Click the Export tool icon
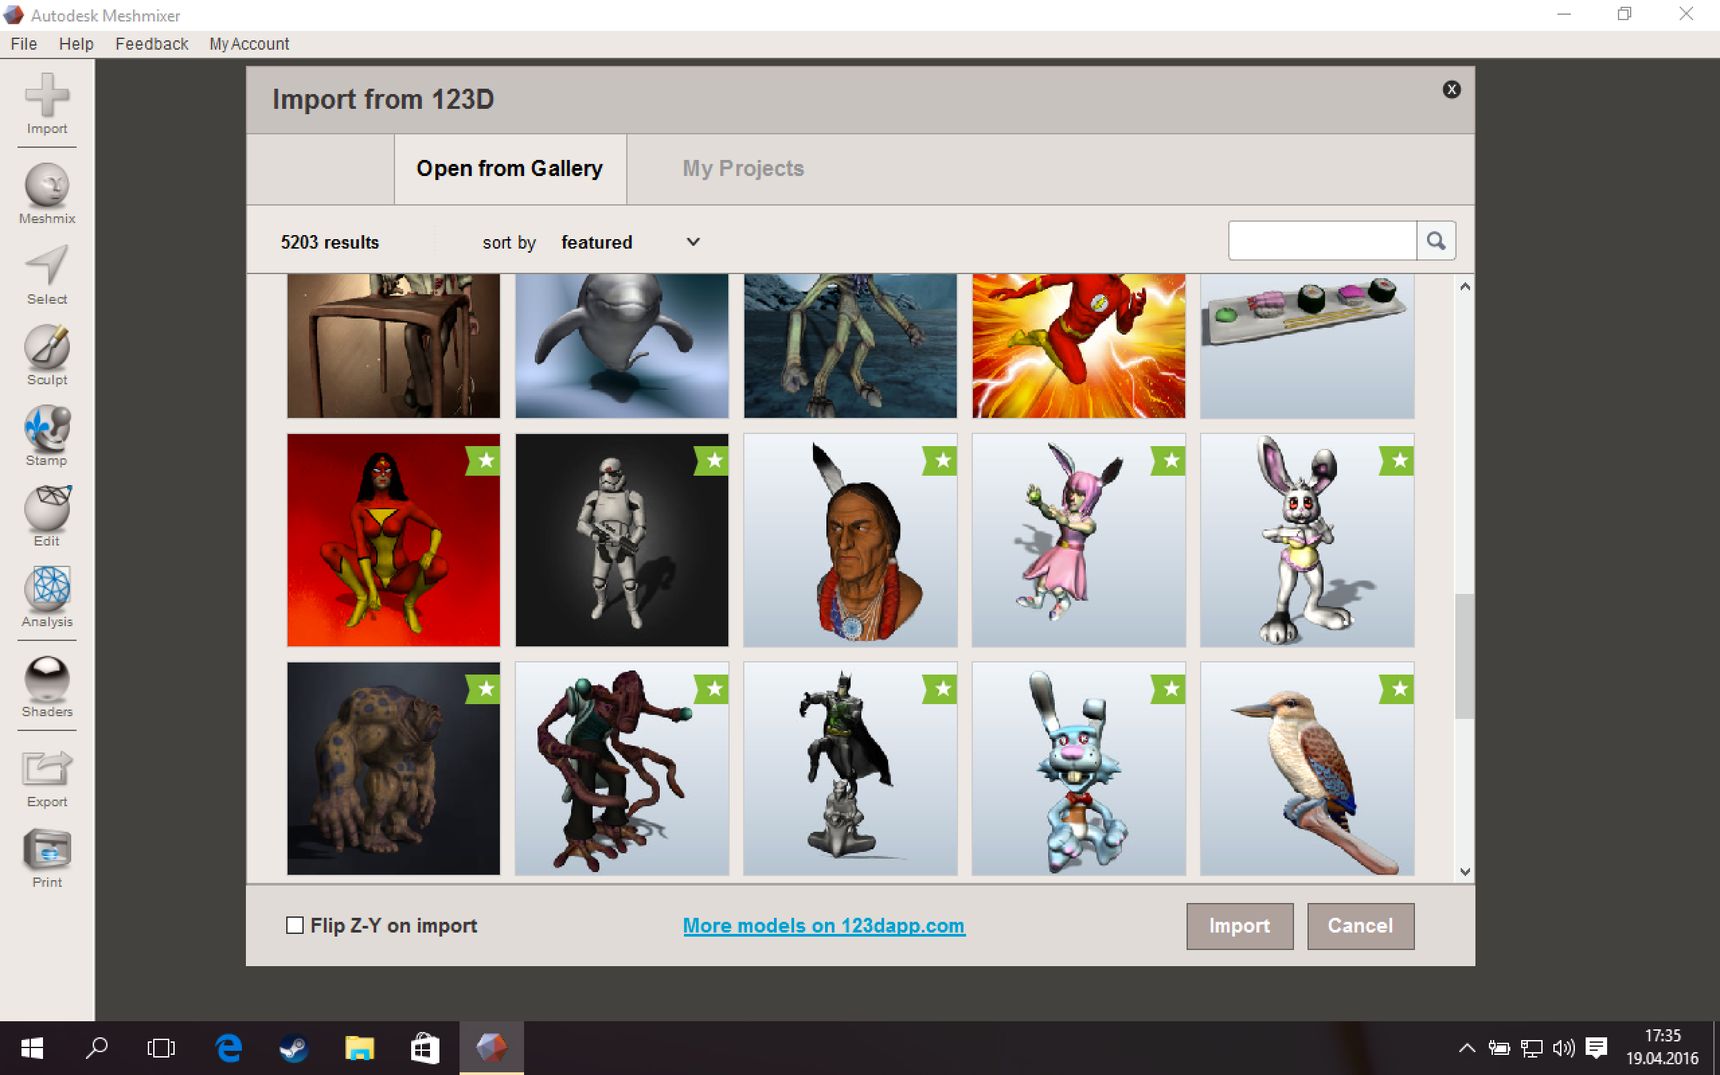1720x1075 pixels. [47, 778]
